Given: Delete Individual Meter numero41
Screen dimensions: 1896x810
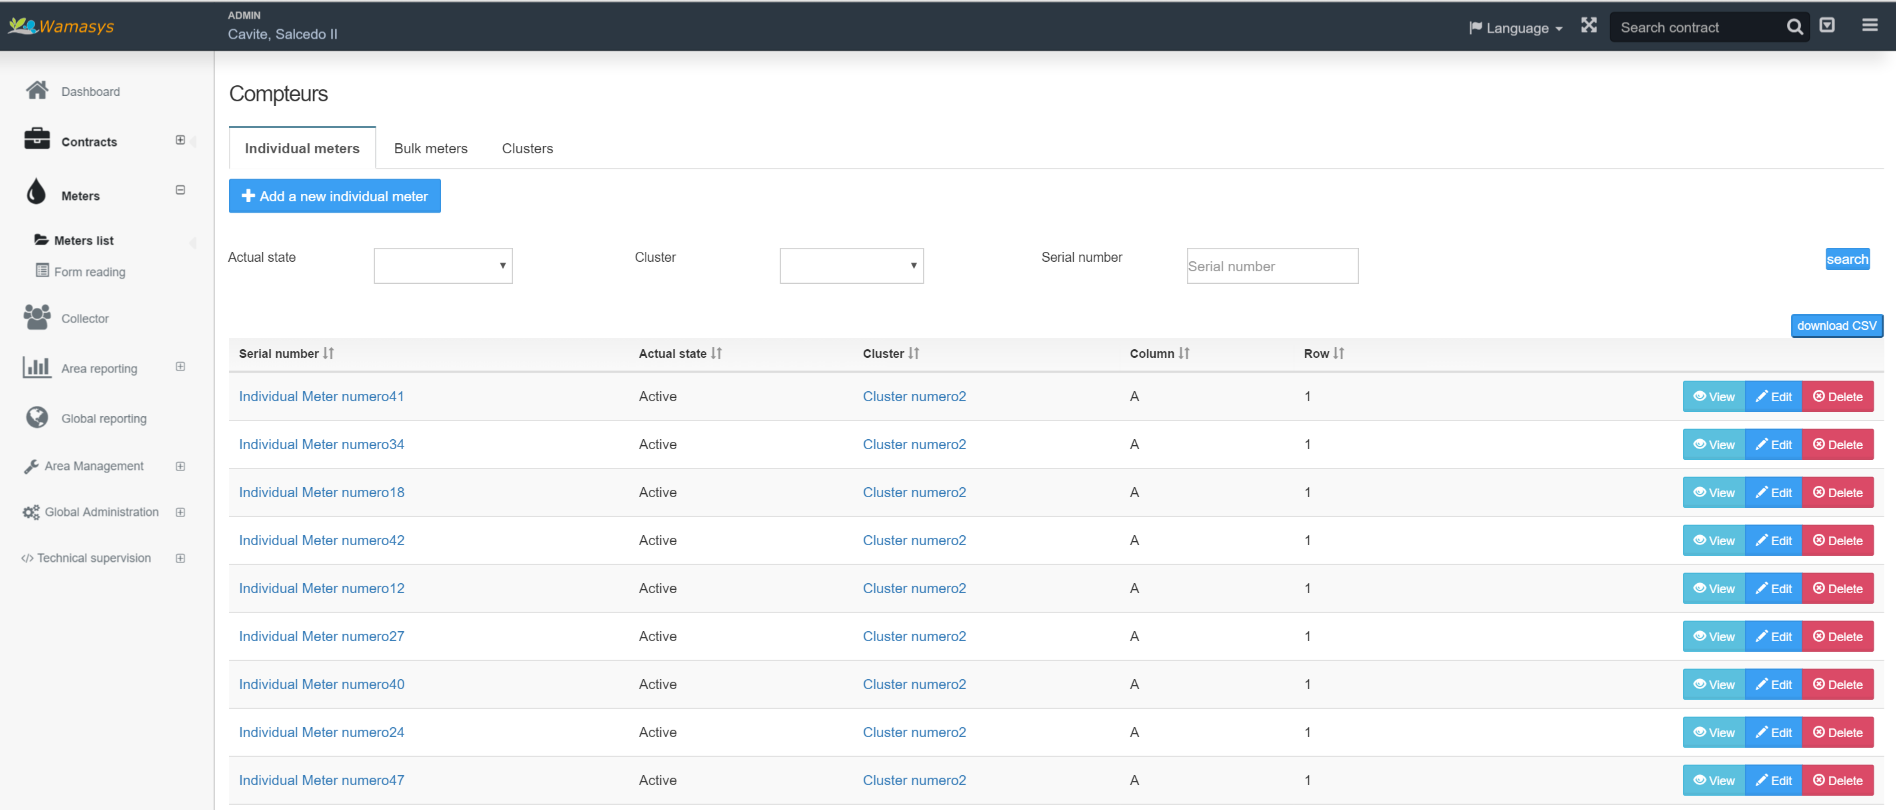Looking at the screenshot, I should pos(1838,397).
